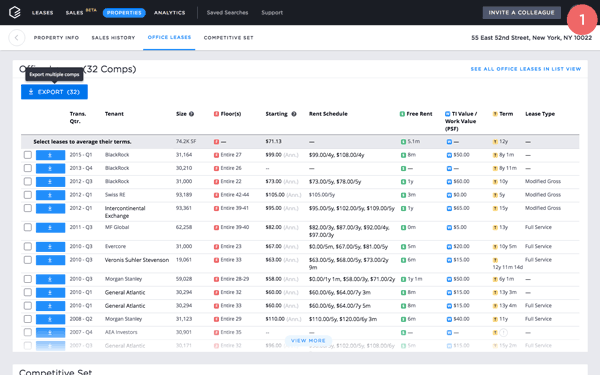Click the yellow Term column icon
Screen dimensions: 600x375
(495, 114)
